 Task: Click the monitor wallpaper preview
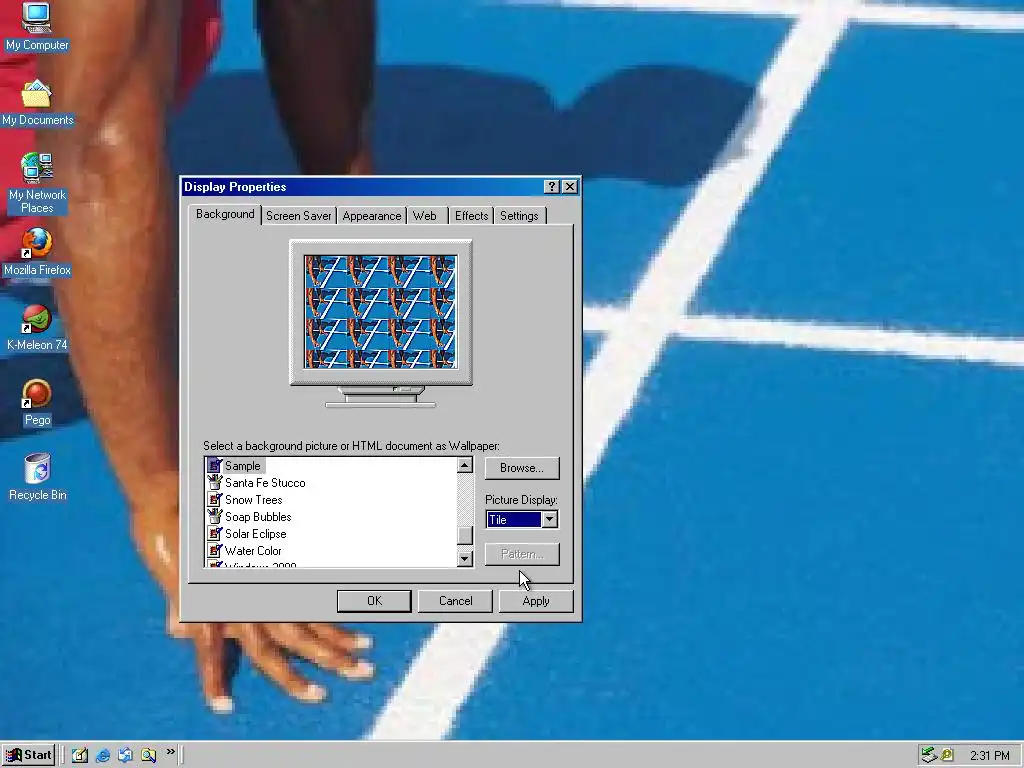click(x=381, y=312)
